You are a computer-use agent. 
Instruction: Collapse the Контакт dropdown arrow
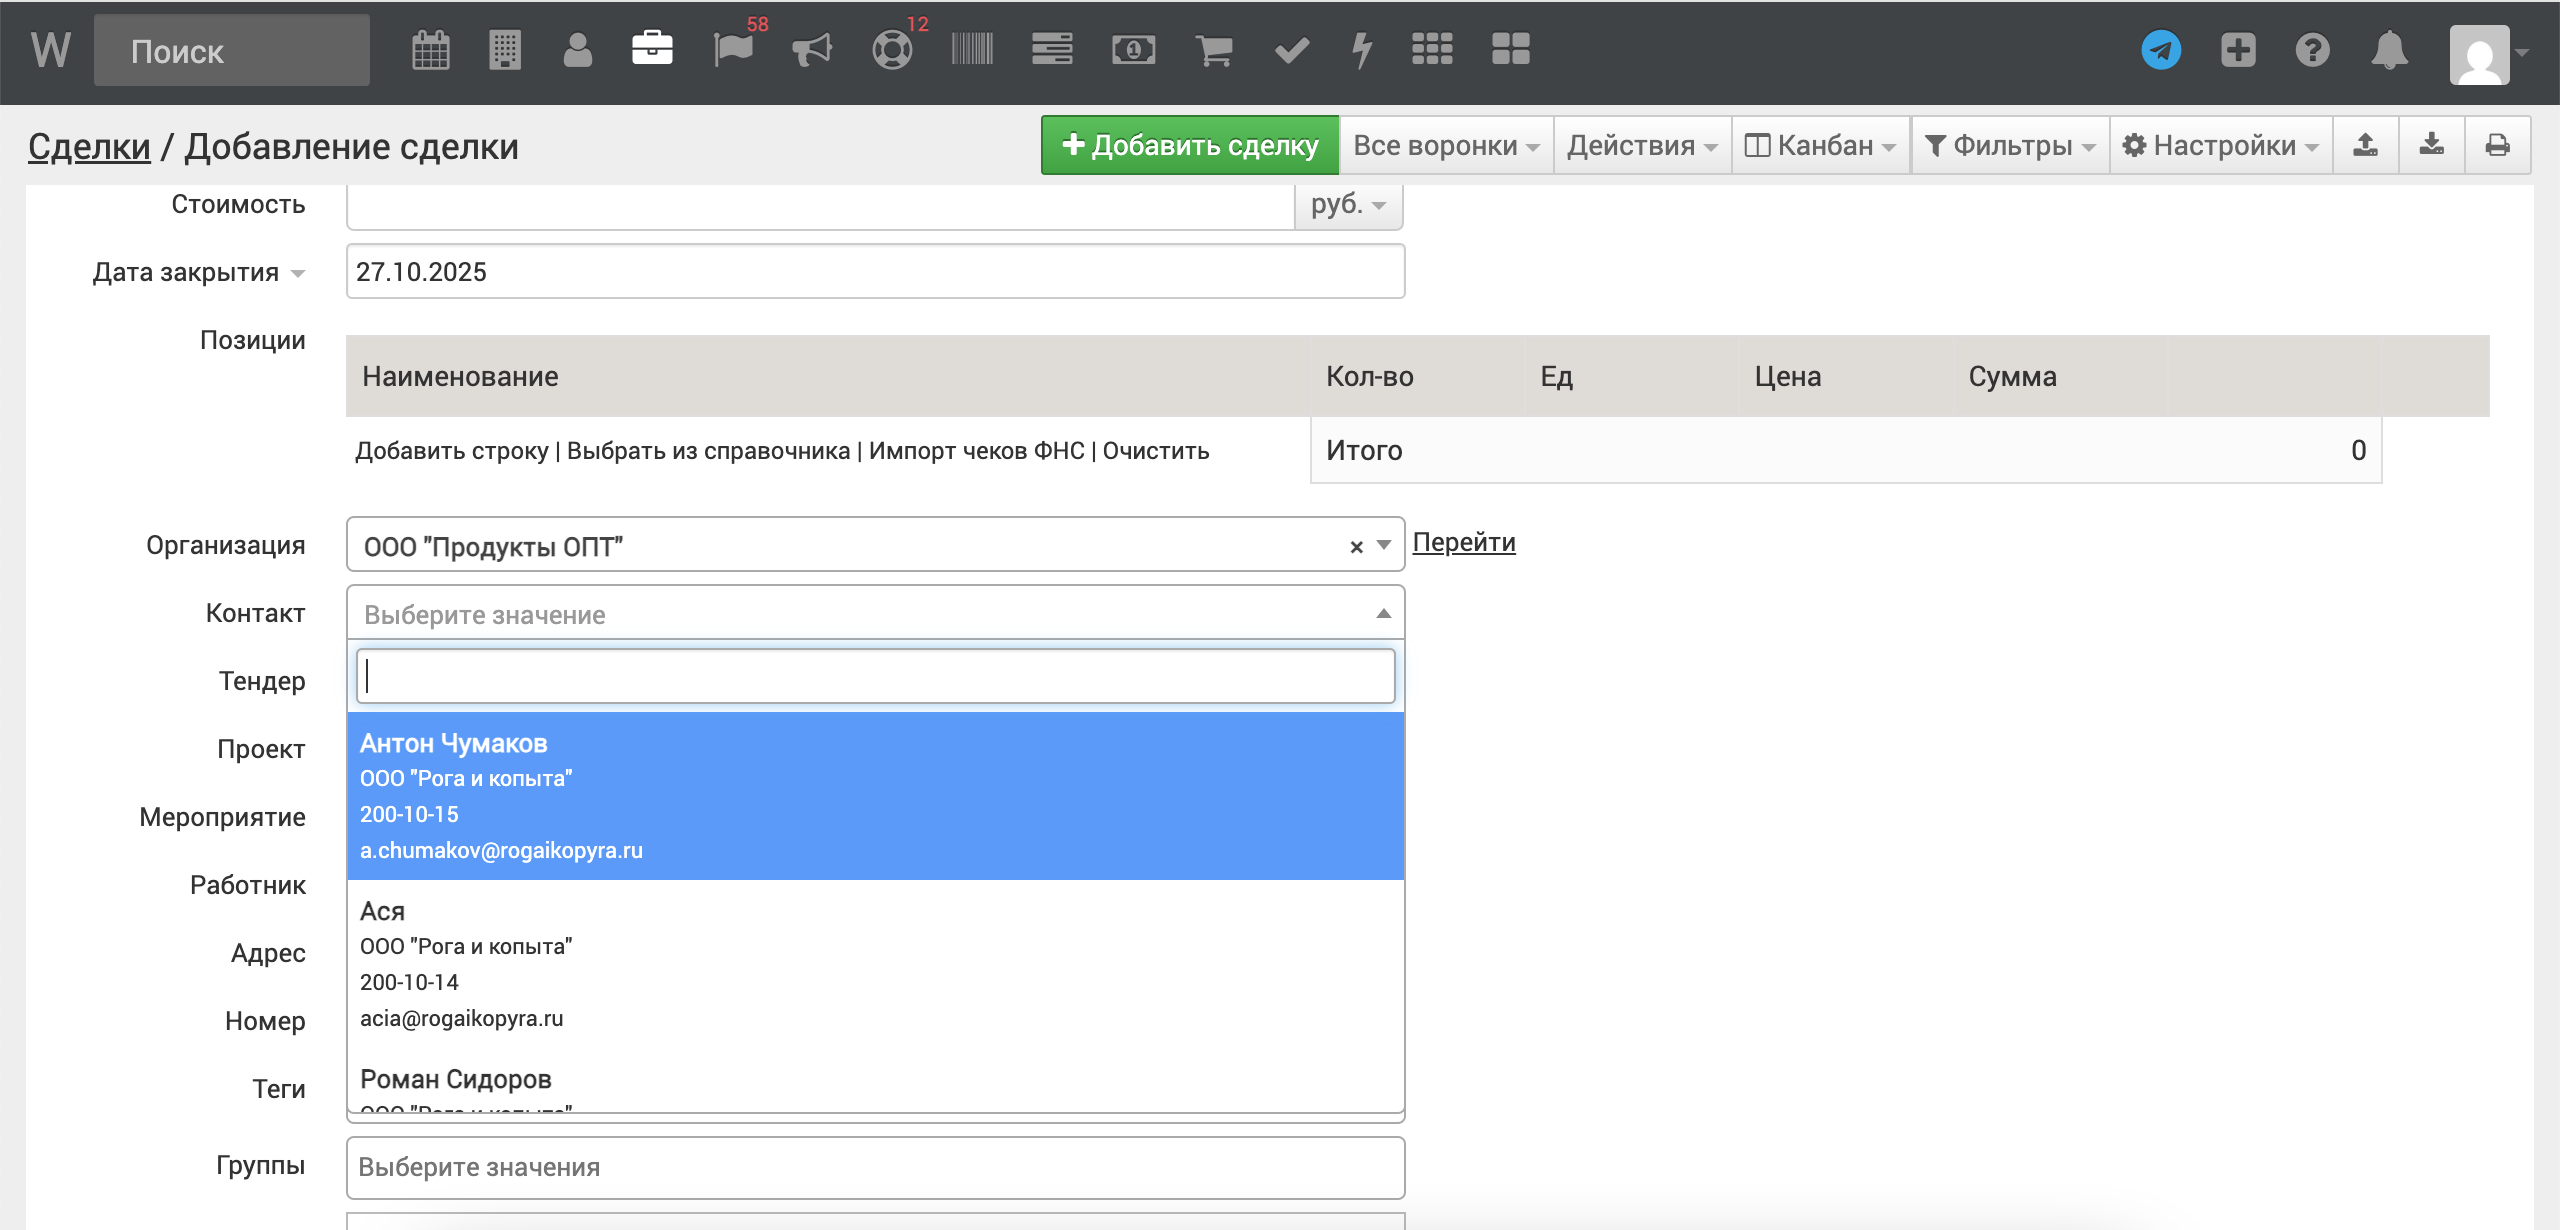pyautogui.click(x=1383, y=614)
